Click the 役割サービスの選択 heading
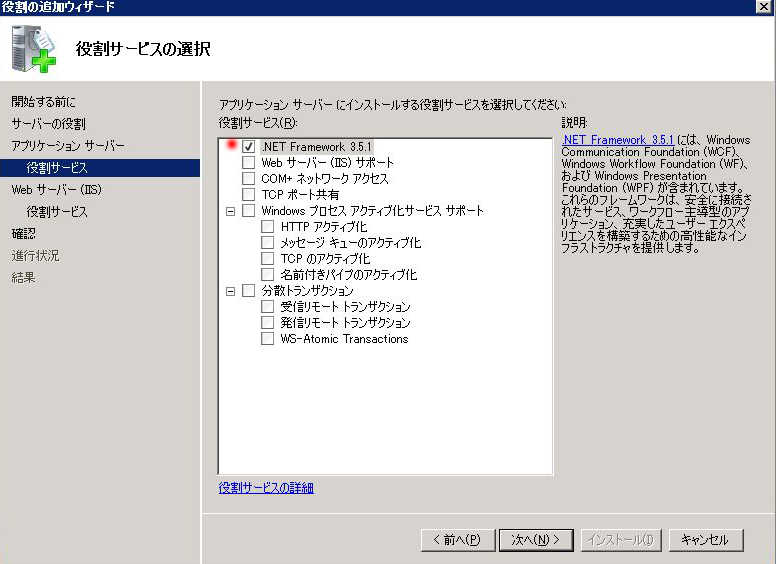 click(143, 48)
